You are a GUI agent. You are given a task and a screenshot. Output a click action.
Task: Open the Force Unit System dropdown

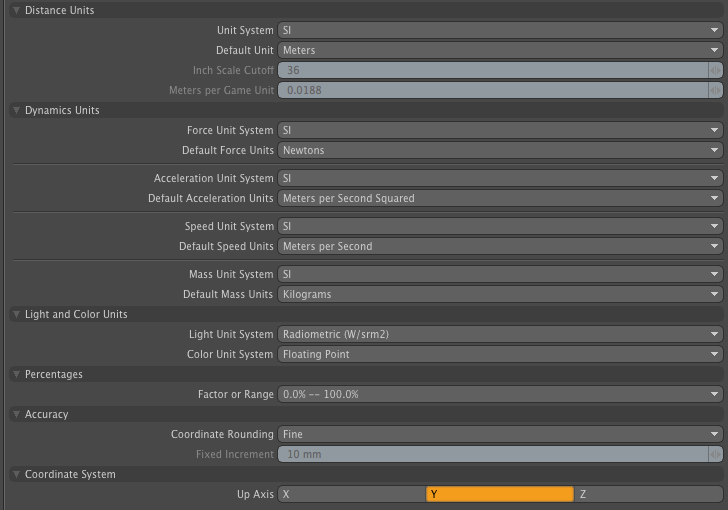point(500,130)
